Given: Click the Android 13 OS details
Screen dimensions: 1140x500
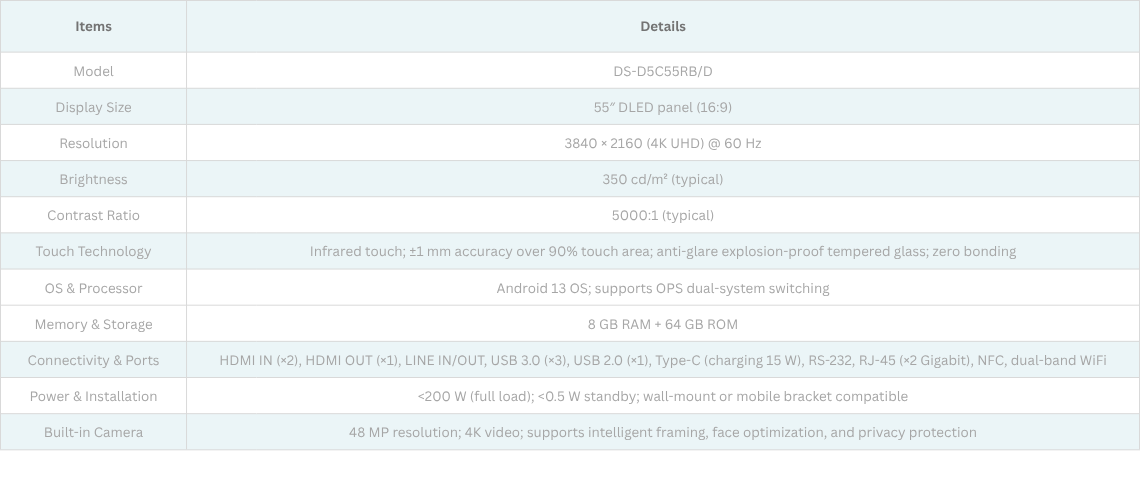Looking at the screenshot, I should click(x=663, y=288).
